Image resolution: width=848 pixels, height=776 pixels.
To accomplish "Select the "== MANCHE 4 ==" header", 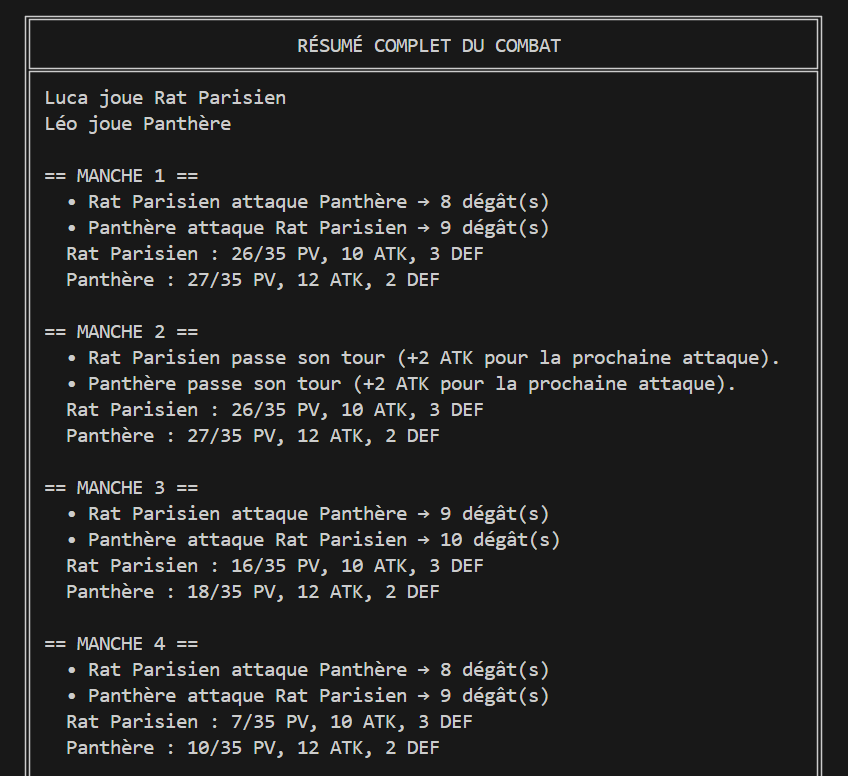I will coord(122,644).
